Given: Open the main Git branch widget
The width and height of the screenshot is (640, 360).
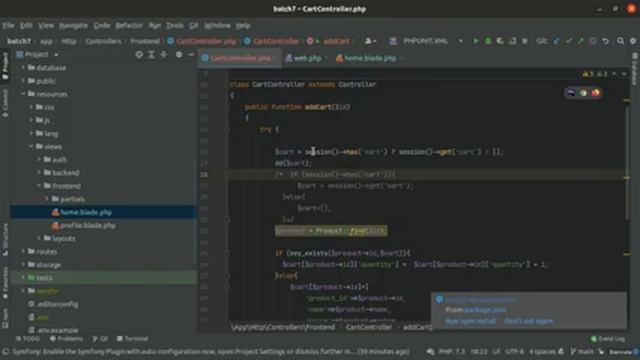Looking at the screenshot, I should (582, 351).
